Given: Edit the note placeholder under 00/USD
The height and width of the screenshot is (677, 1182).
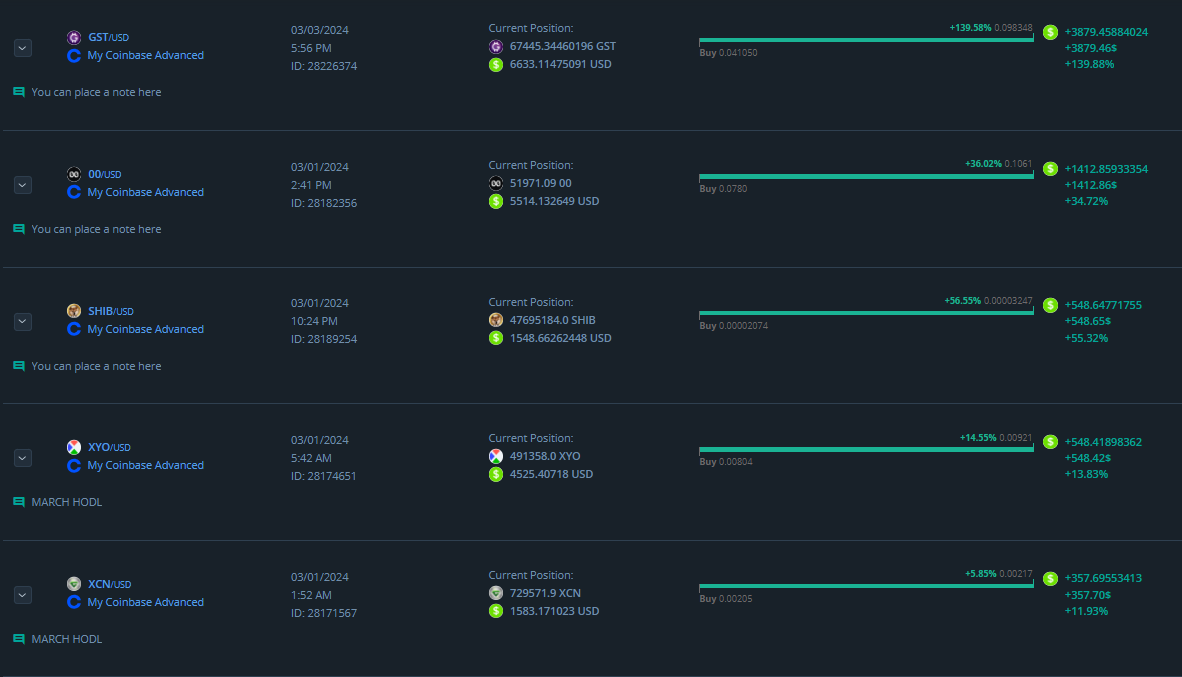Looking at the screenshot, I should pos(96,229).
